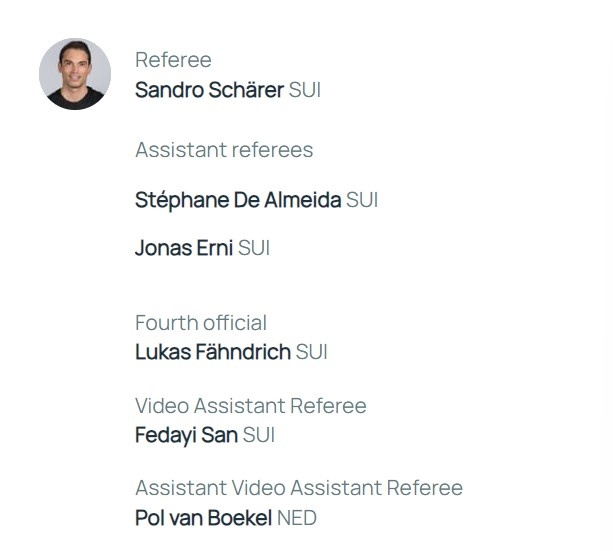613x551 pixels.
Task: Click the SUI code beside Stéphane De Almeida
Action: point(362,200)
